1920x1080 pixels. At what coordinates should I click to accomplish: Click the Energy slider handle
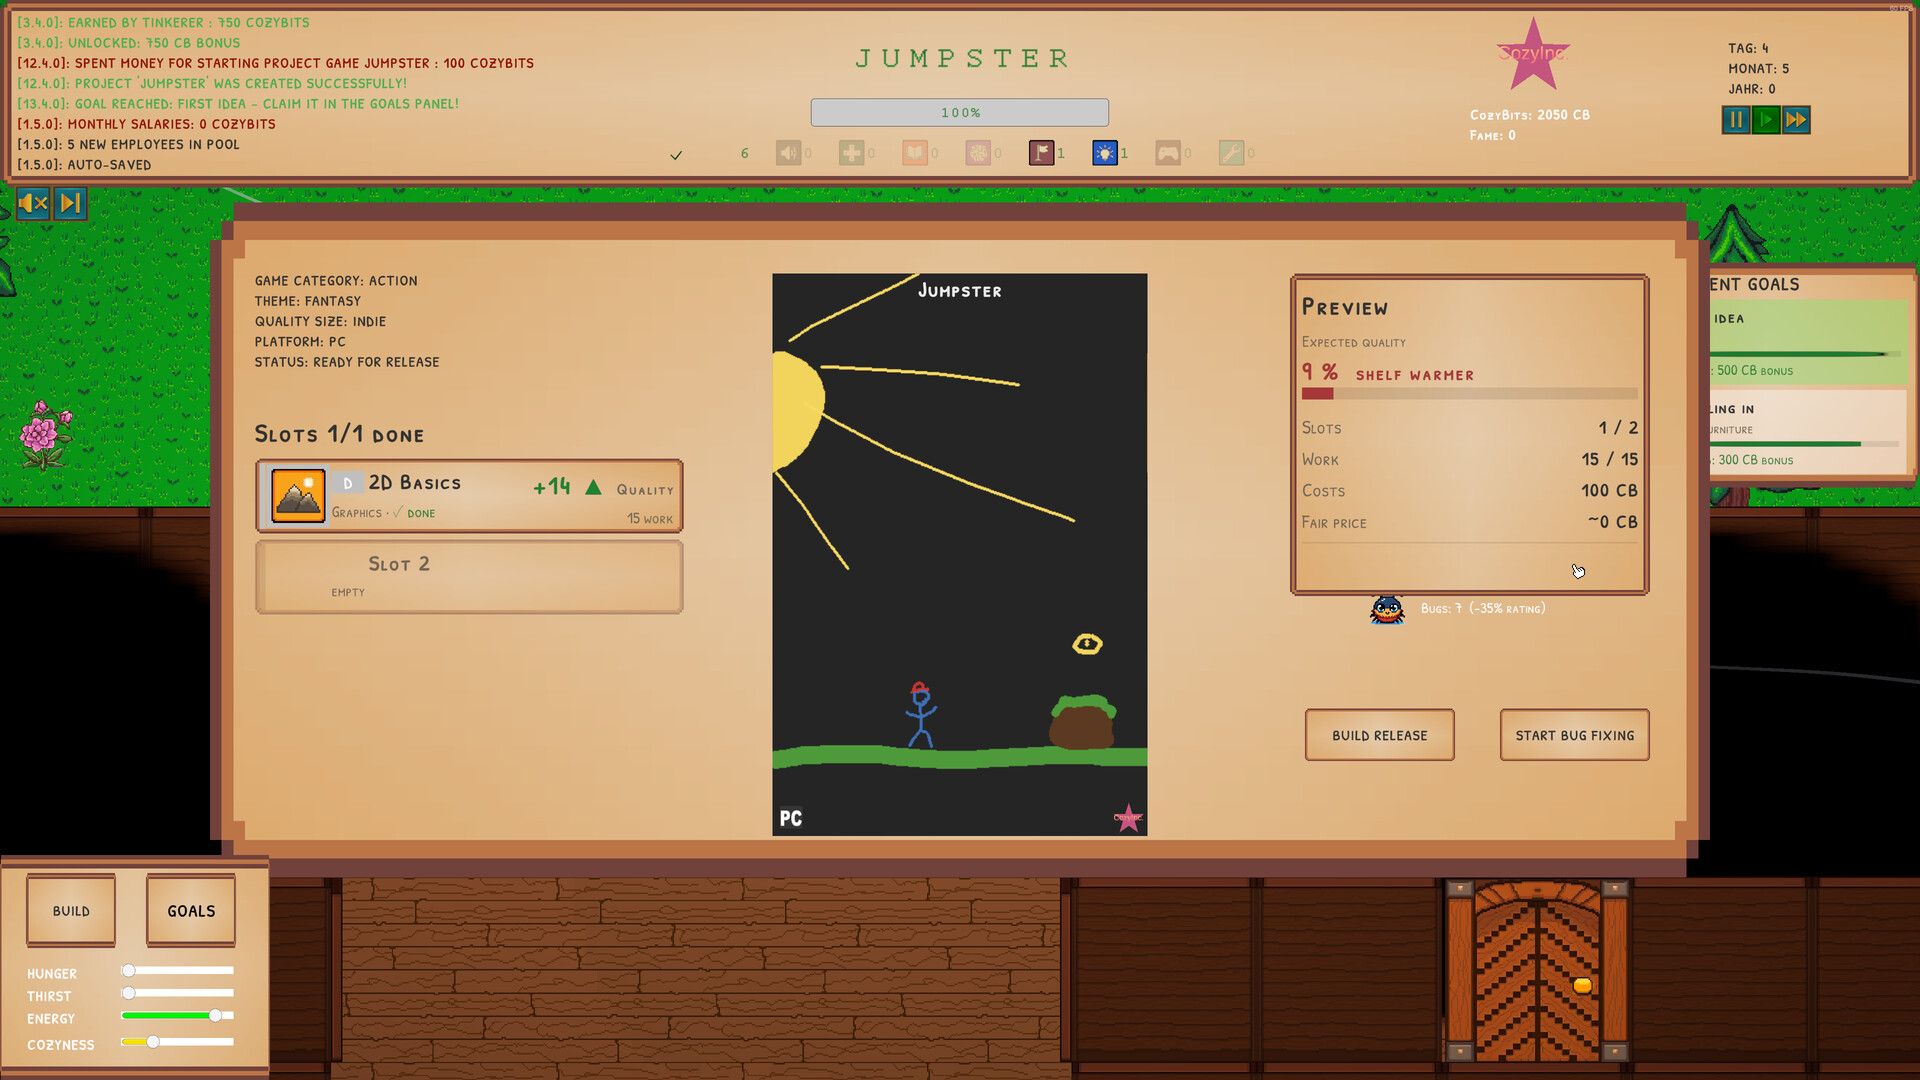[215, 1015]
